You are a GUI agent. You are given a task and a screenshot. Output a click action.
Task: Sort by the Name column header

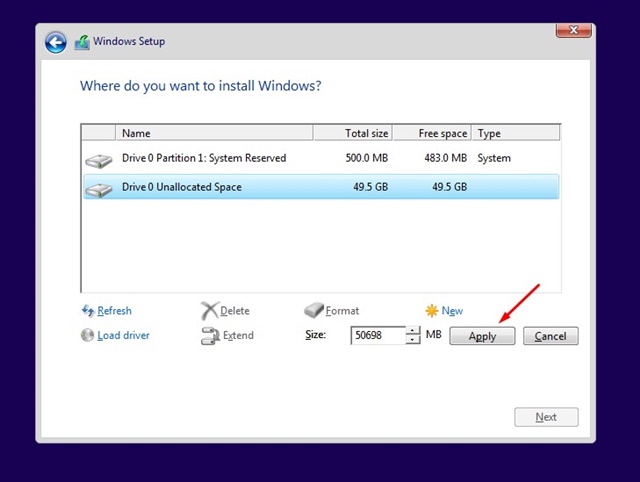pyautogui.click(x=214, y=133)
